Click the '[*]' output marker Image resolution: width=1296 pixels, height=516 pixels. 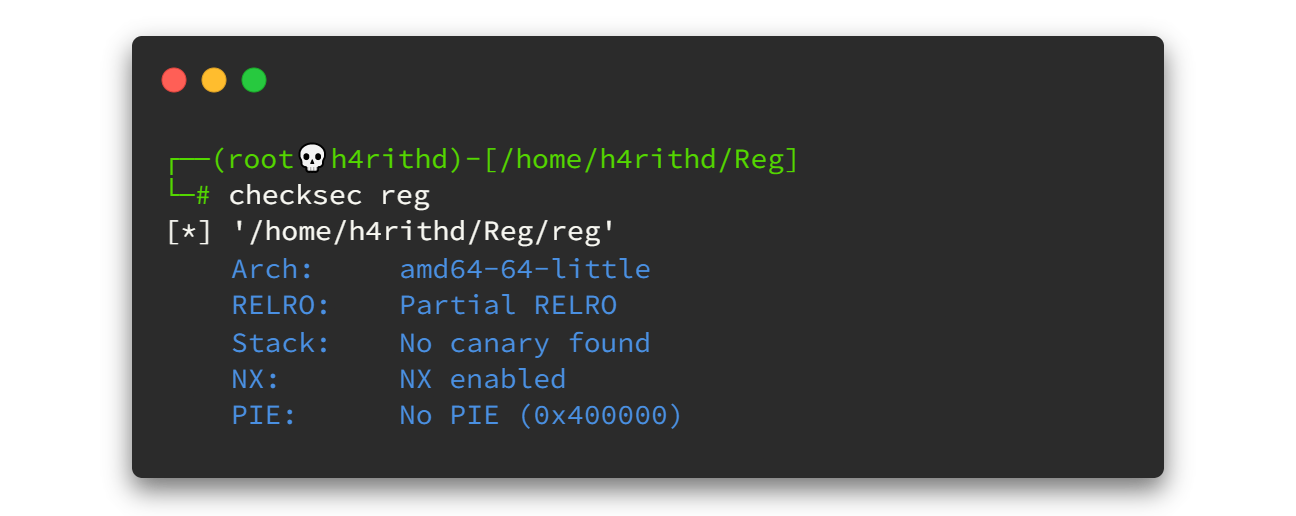coord(190,232)
